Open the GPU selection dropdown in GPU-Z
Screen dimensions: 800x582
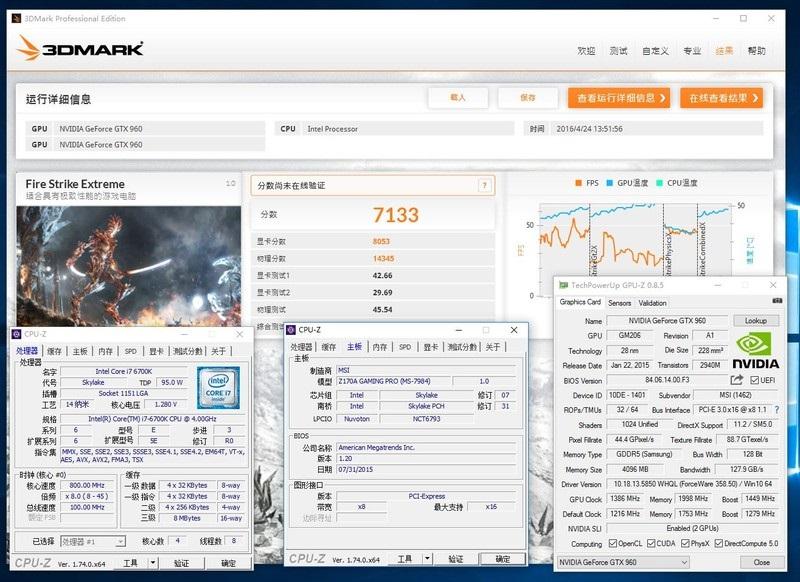623,562
